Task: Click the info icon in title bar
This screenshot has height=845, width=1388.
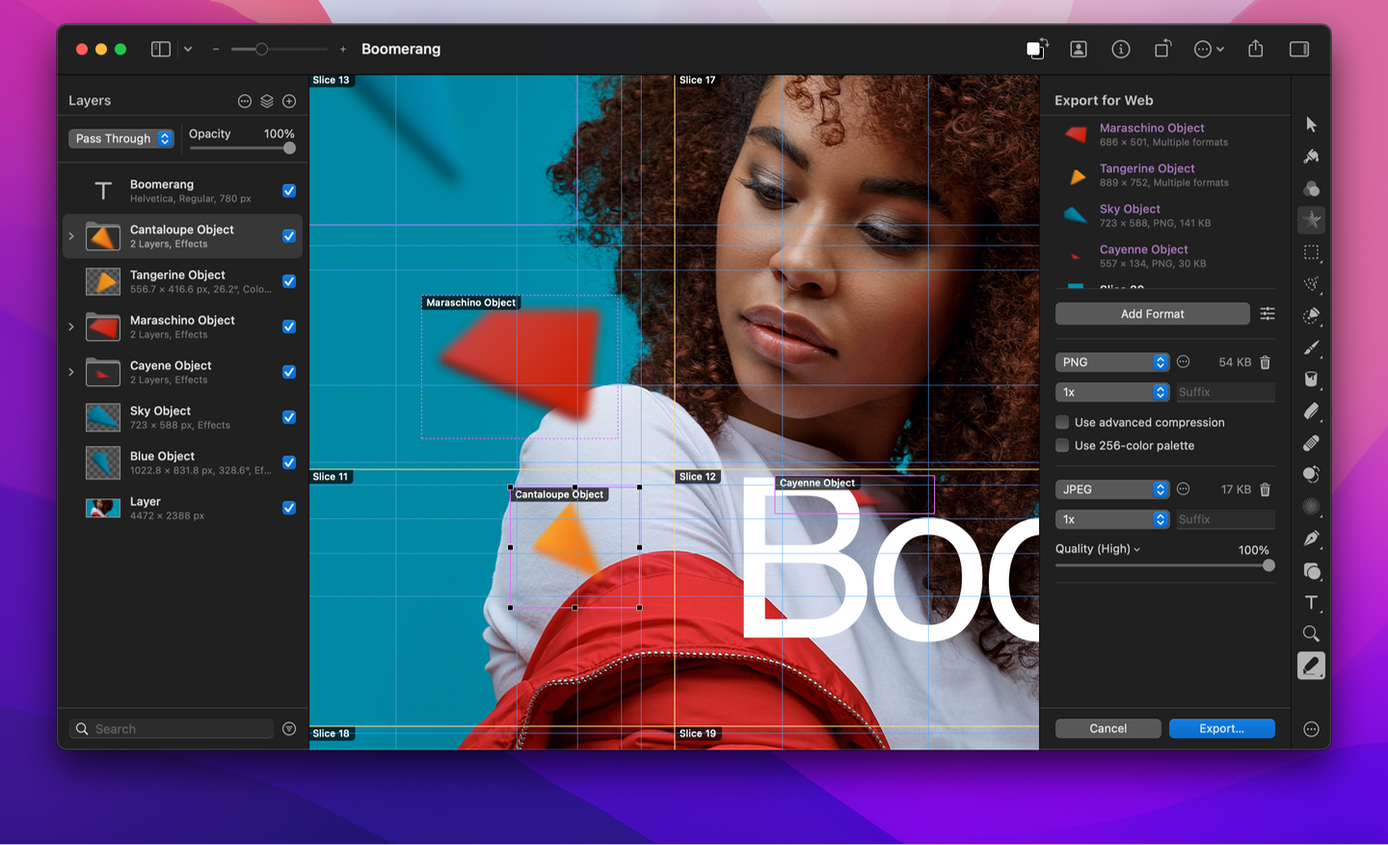Action: tap(1120, 49)
